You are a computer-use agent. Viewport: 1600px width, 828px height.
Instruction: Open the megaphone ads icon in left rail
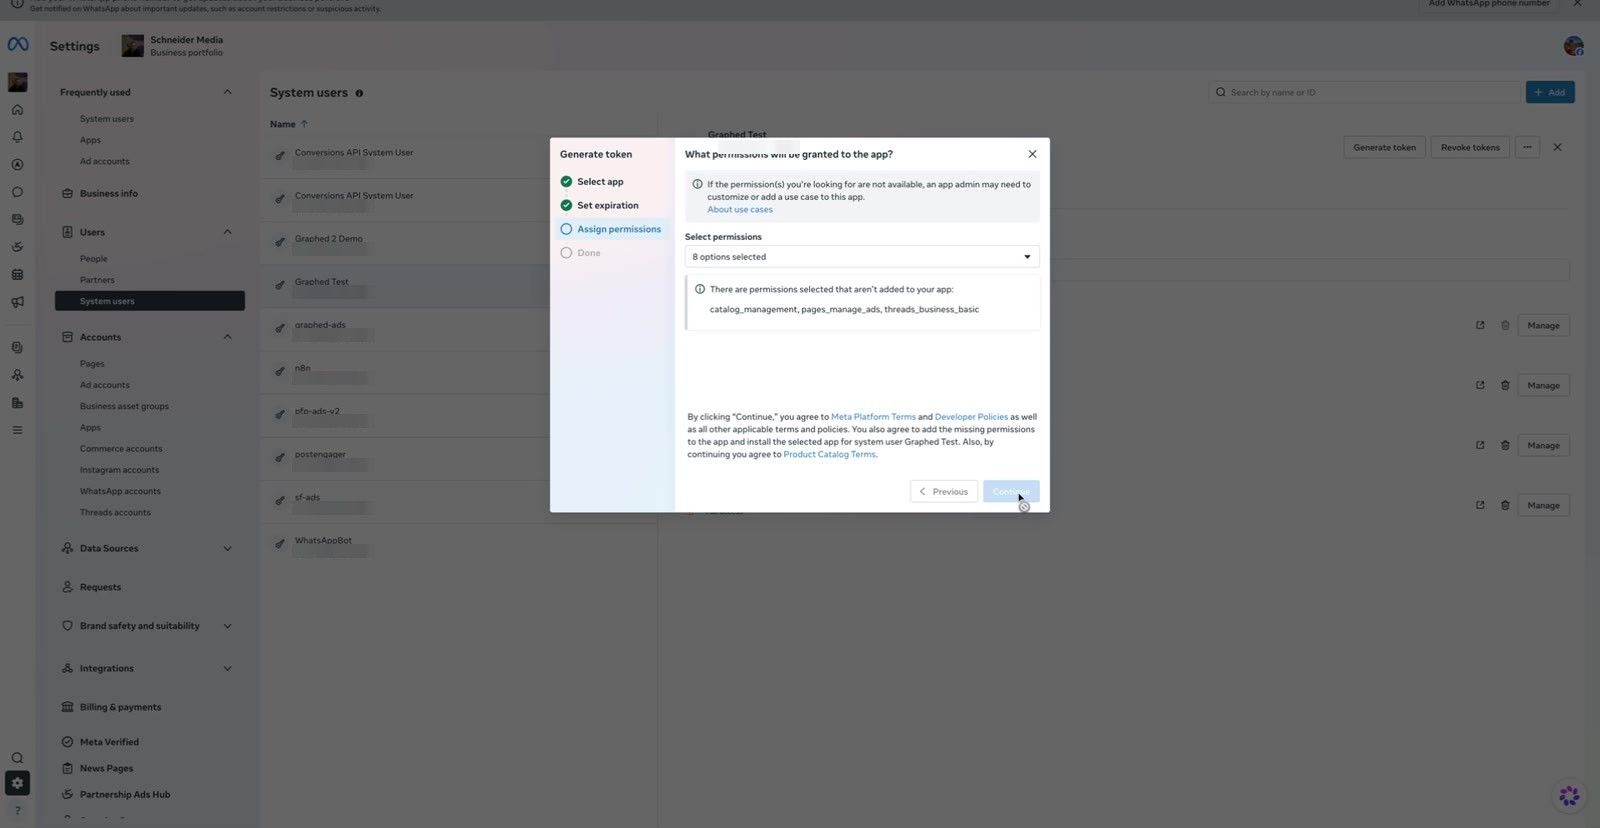tap(17, 302)
